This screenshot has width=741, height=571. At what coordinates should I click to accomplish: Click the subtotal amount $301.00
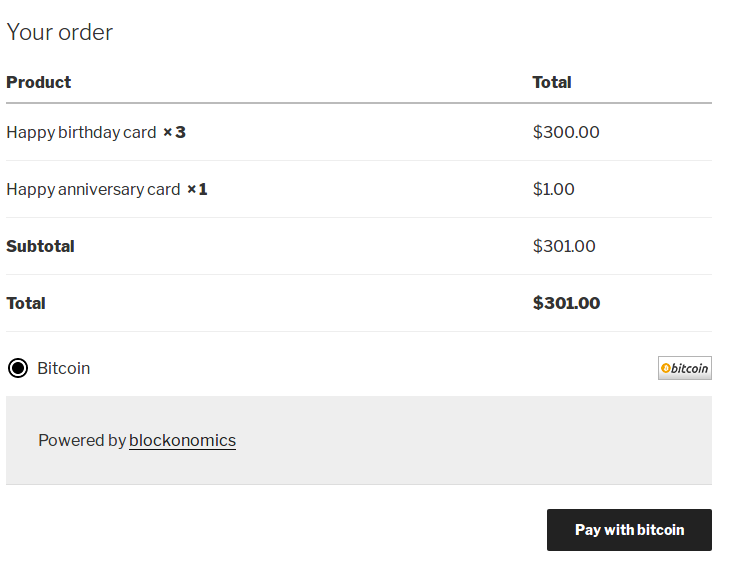pos(564,246)
